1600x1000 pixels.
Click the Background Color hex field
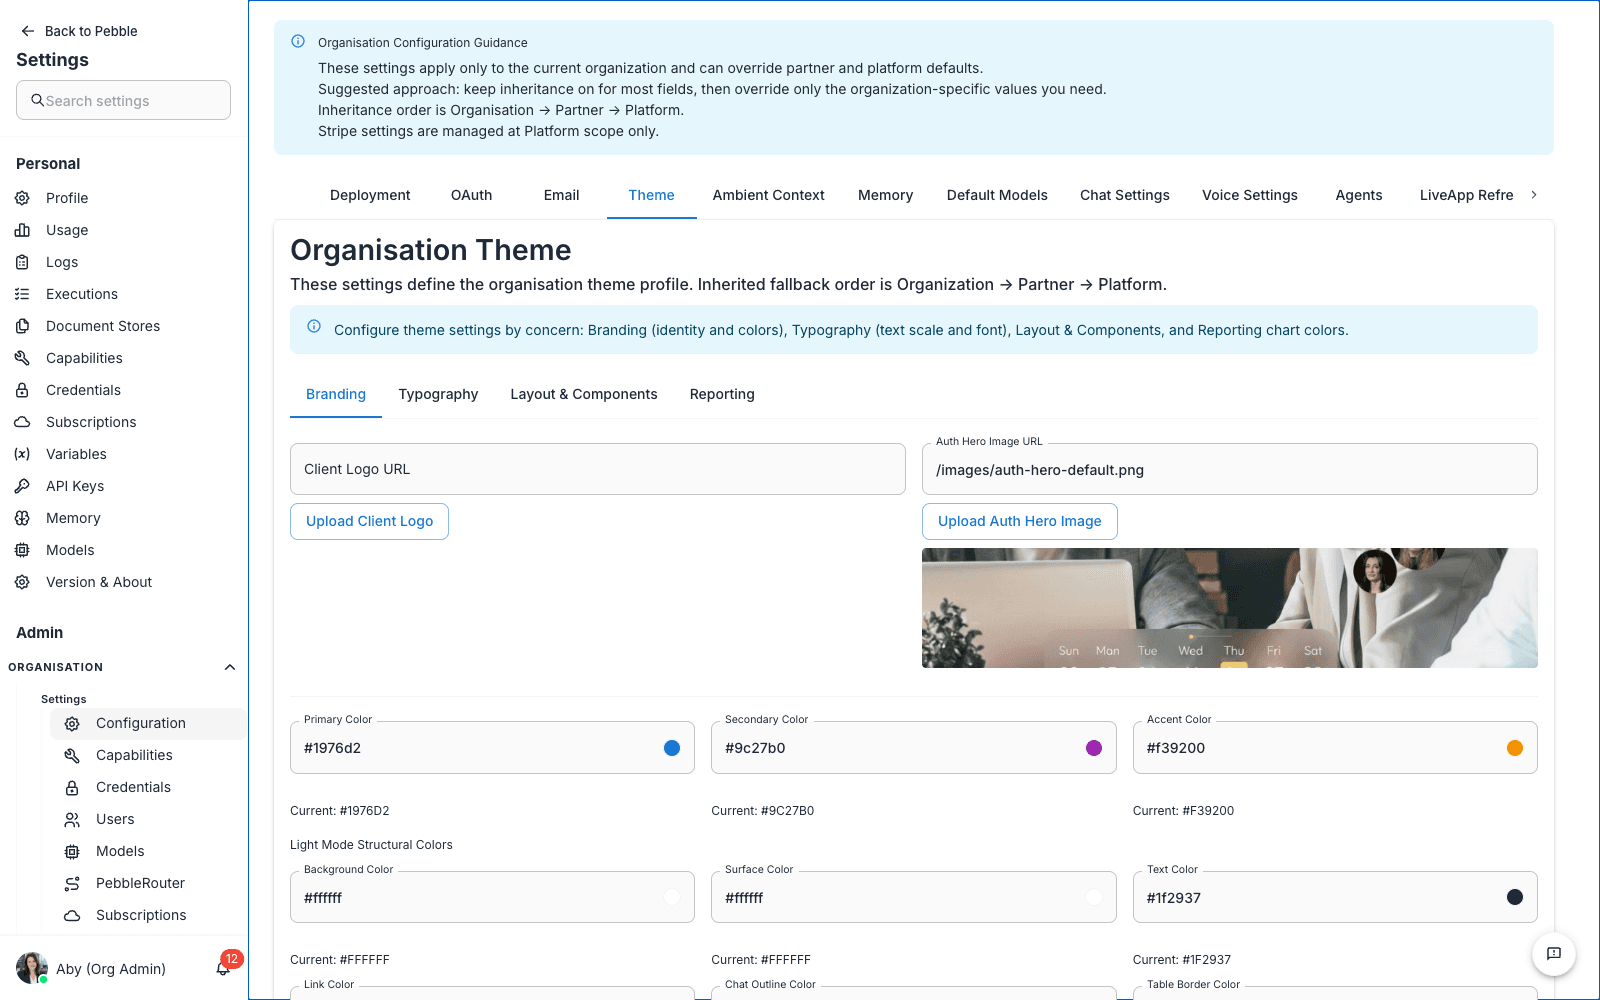492,897
